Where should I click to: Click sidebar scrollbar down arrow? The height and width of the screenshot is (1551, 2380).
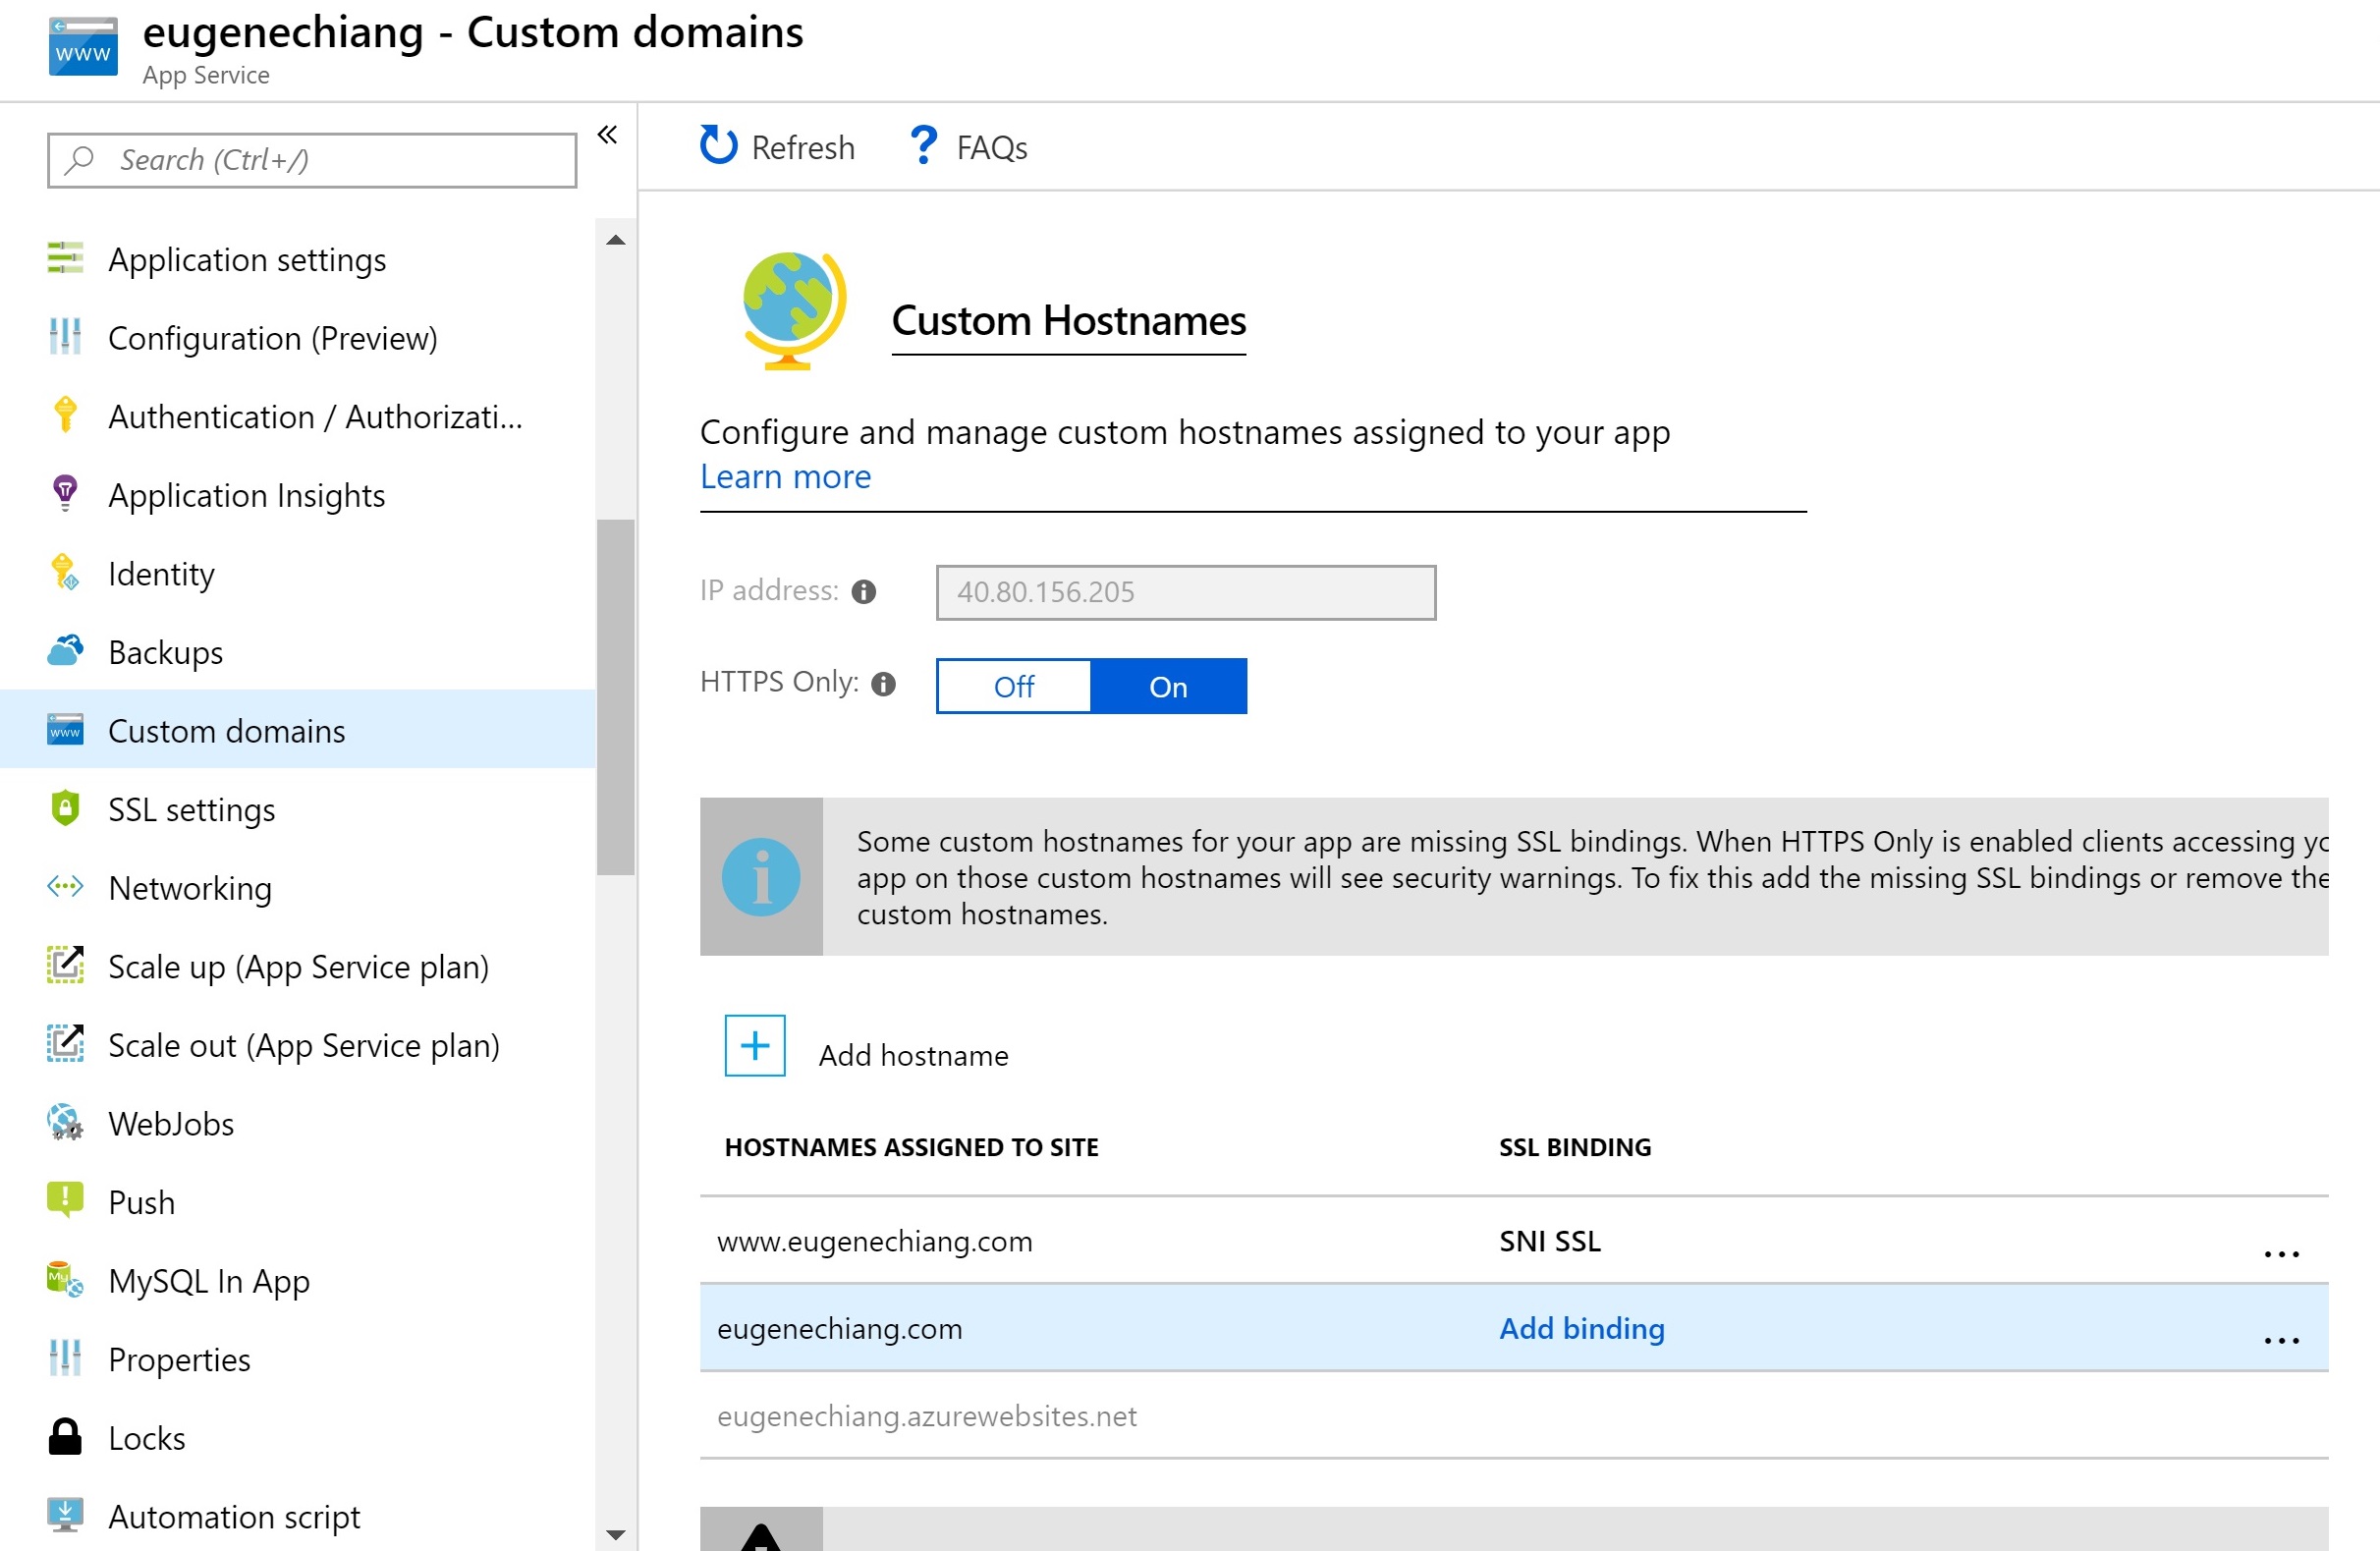[616, 1534]
